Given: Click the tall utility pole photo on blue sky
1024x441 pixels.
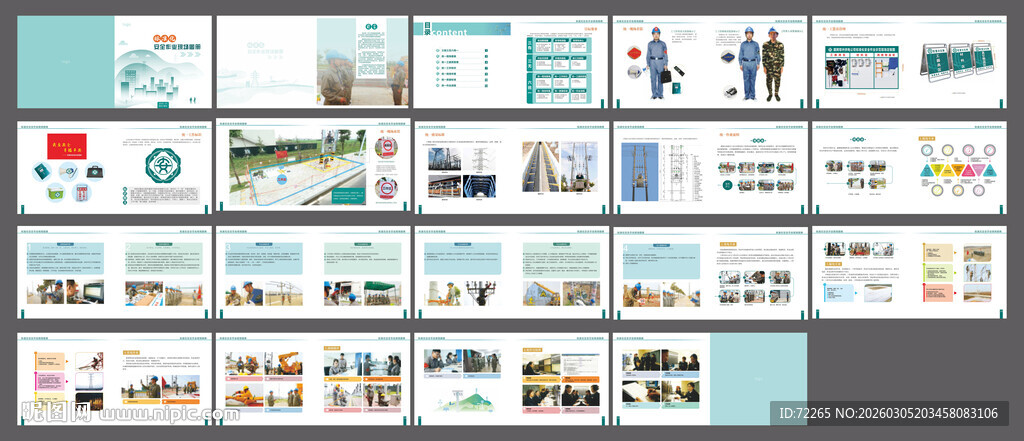Looking at the screenshot, I should click(638, 172).
